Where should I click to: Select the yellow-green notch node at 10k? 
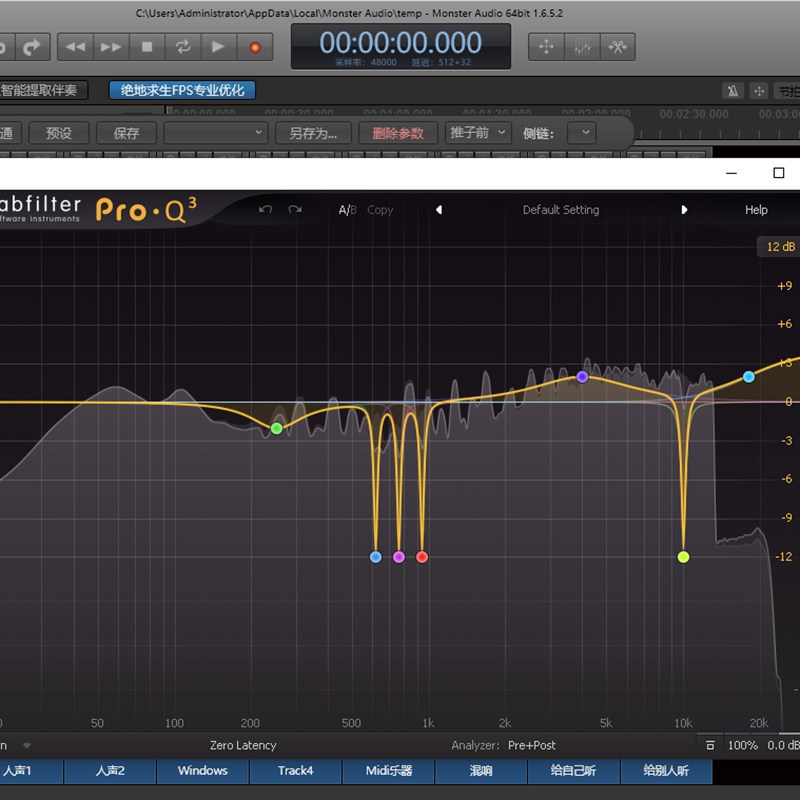click(x=684, y=557)
